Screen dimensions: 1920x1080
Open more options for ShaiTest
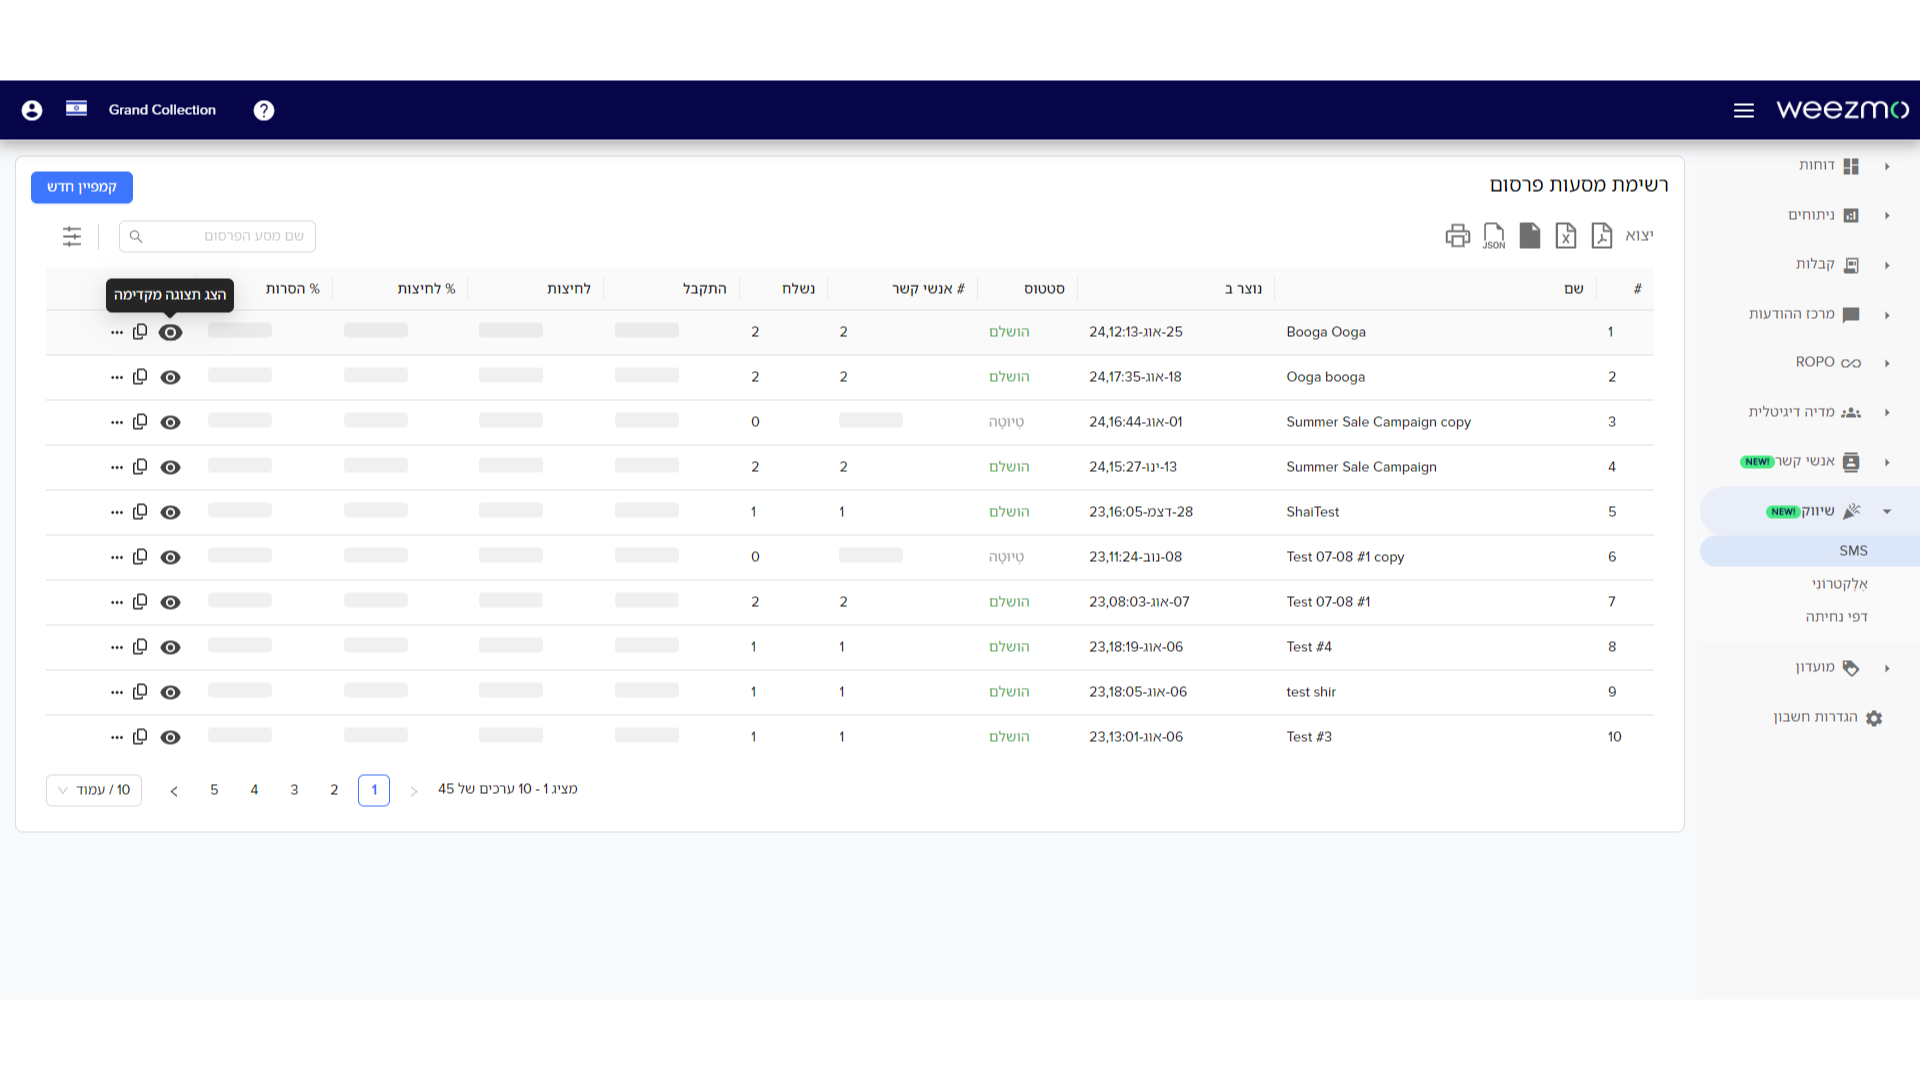(117, 512)
